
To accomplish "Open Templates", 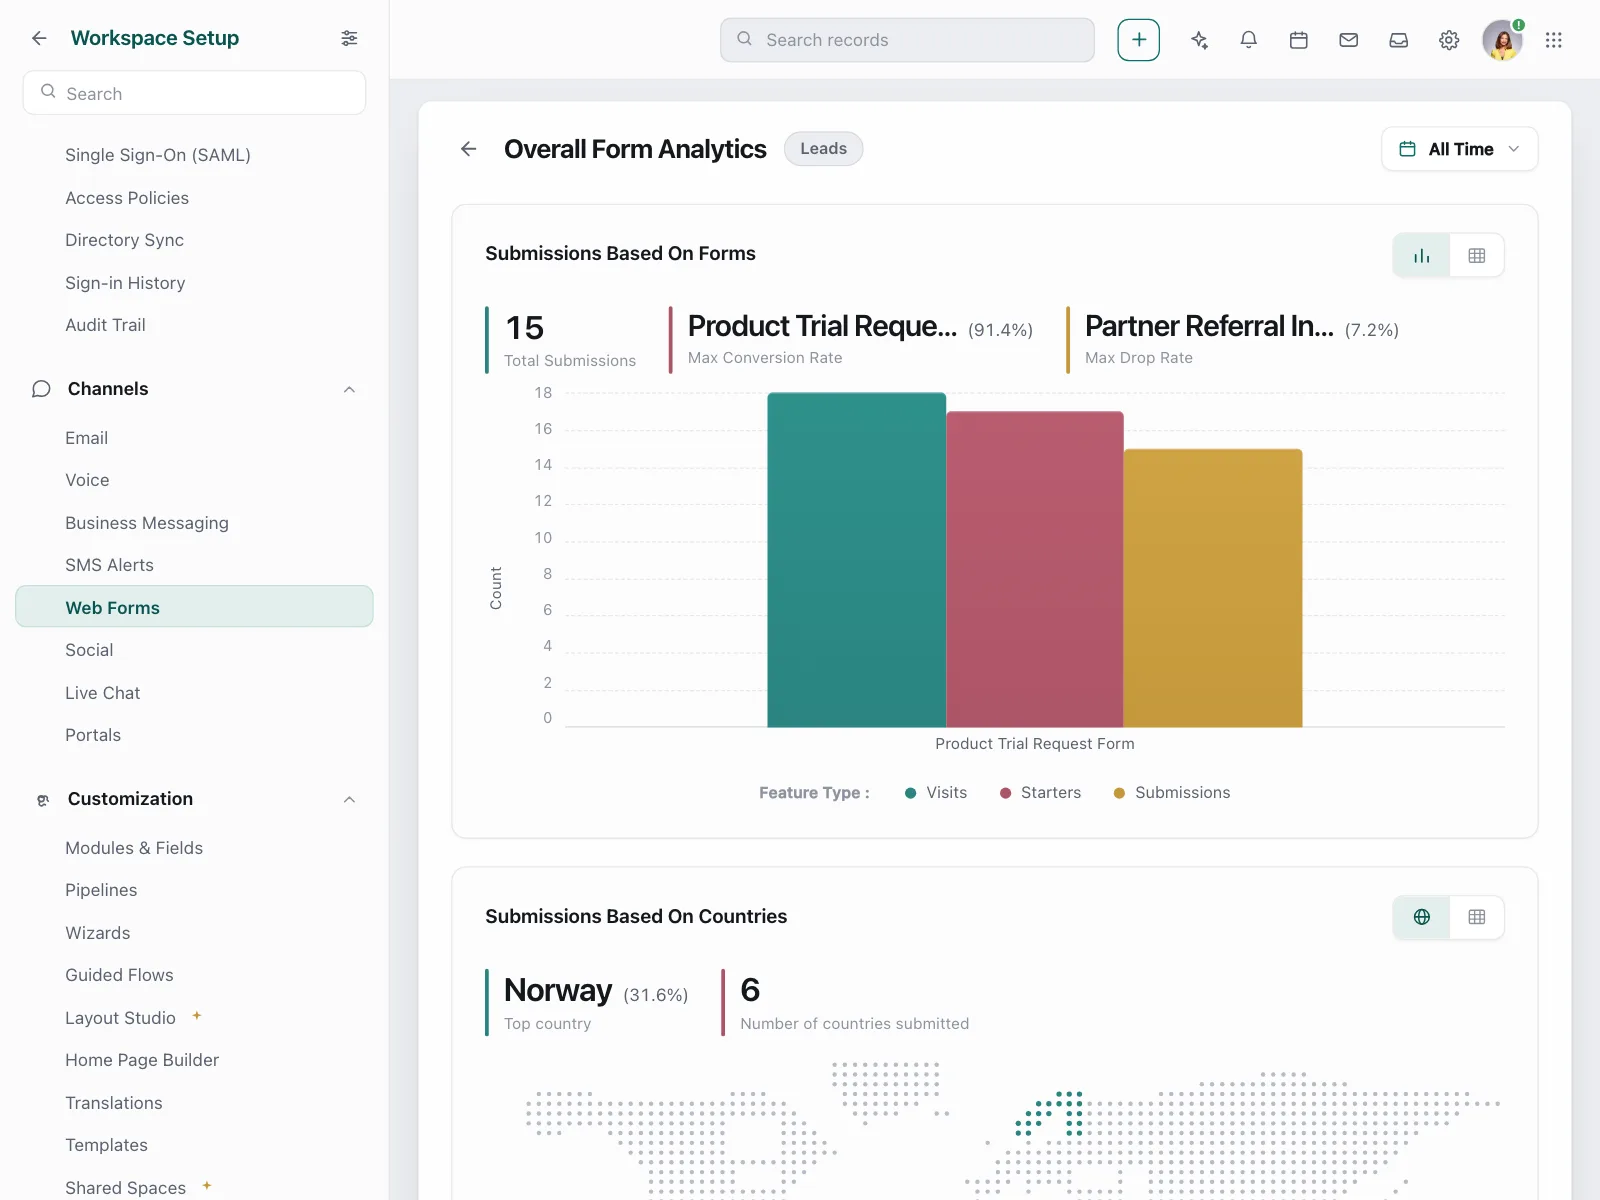I will [x=106, y=1145].
